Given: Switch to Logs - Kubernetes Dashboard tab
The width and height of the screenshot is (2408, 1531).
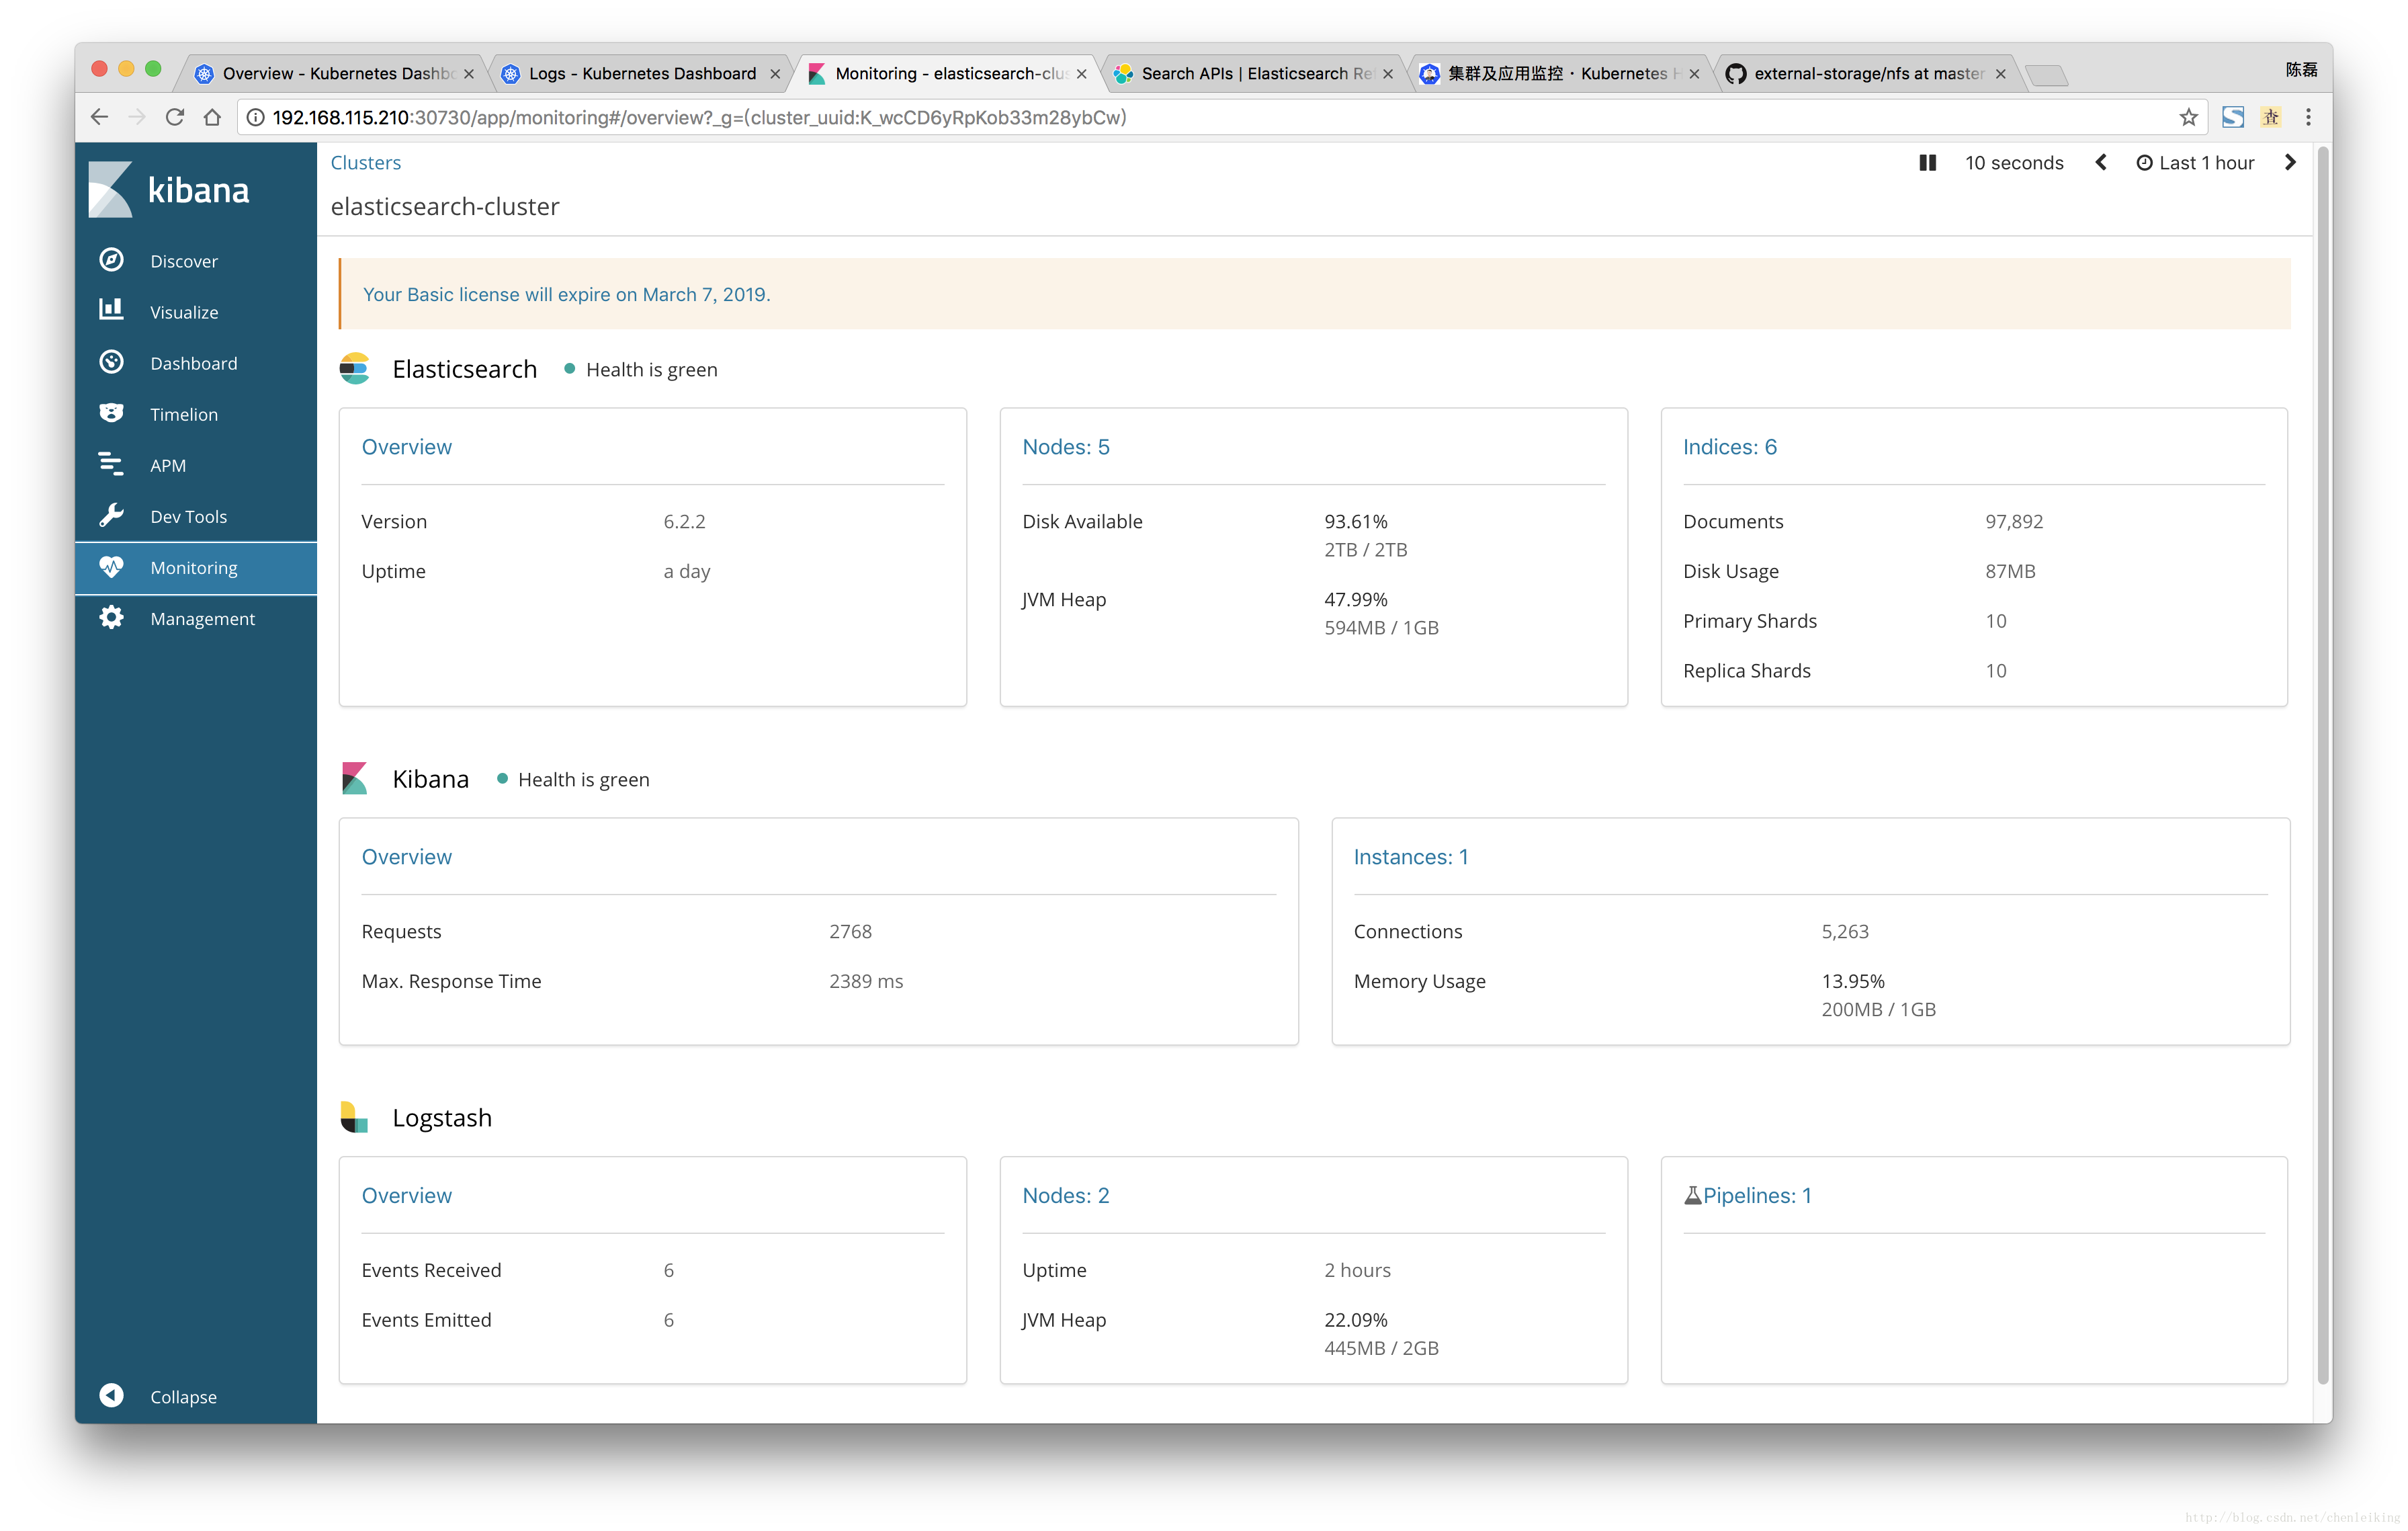Looking at the screenshot, I should pos(640,73).
